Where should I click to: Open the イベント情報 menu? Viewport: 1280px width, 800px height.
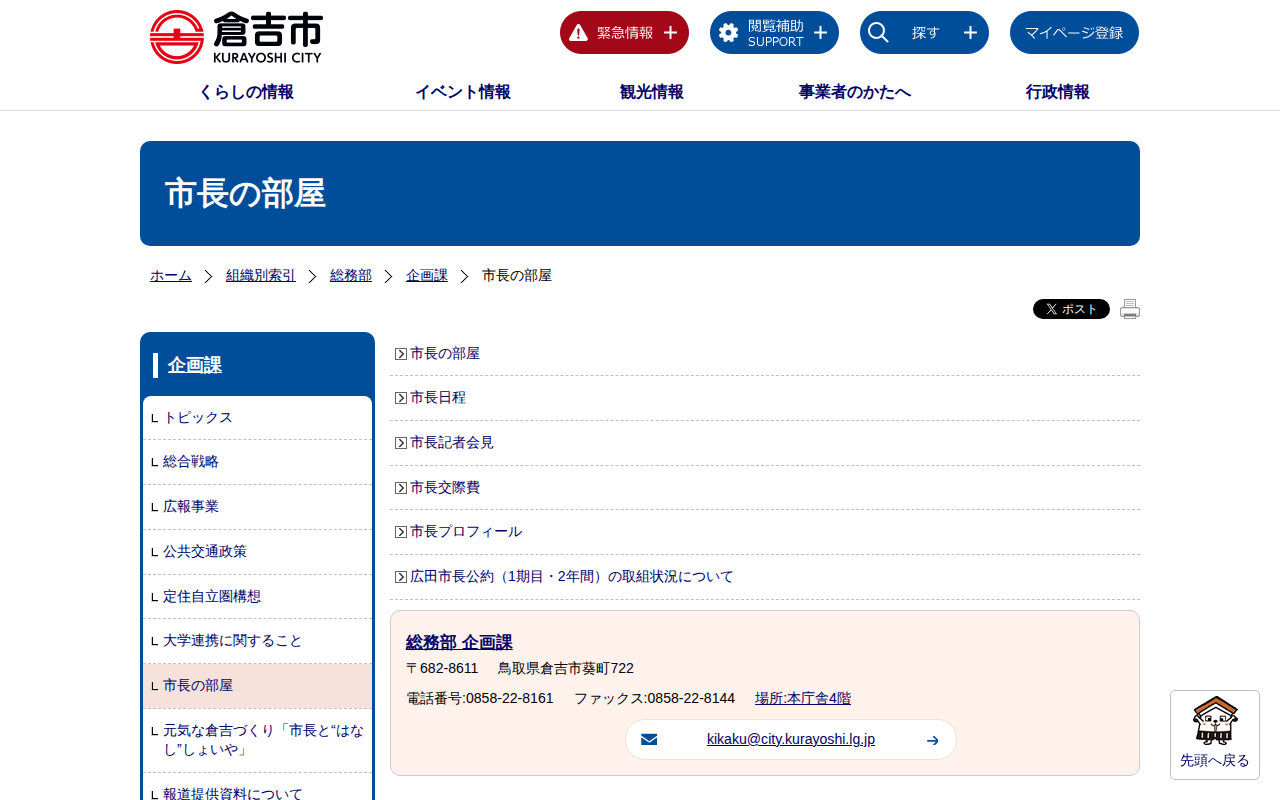tap(463, 92)
